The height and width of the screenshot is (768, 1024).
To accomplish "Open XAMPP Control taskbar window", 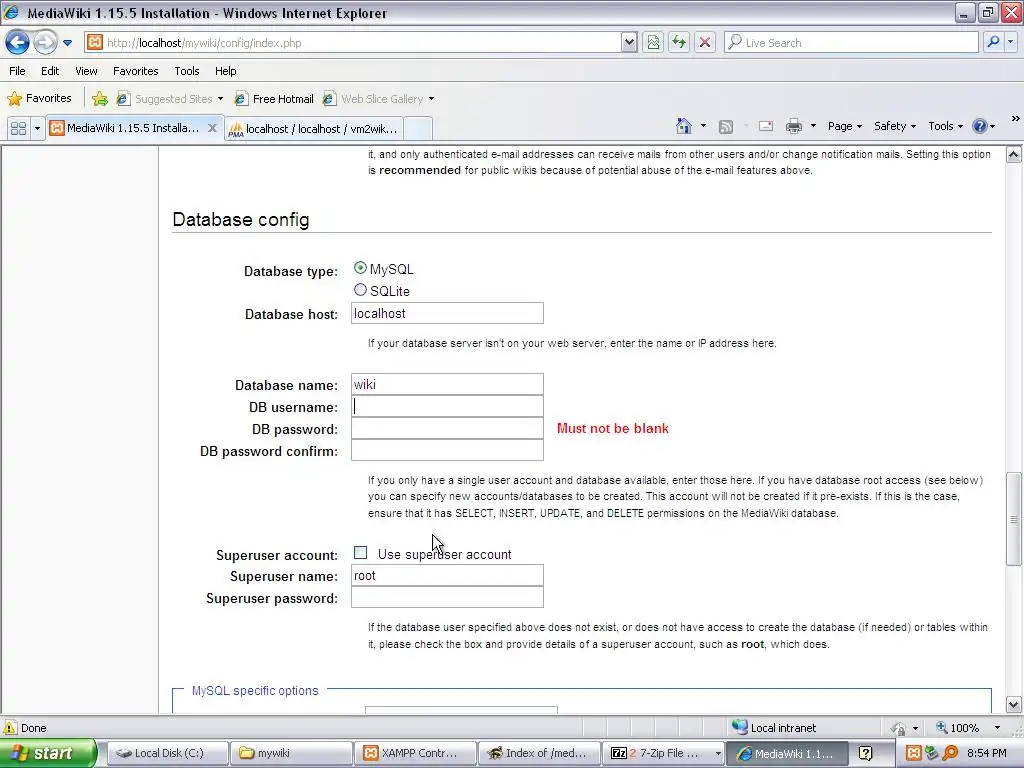I will click(x=415, y=753).
